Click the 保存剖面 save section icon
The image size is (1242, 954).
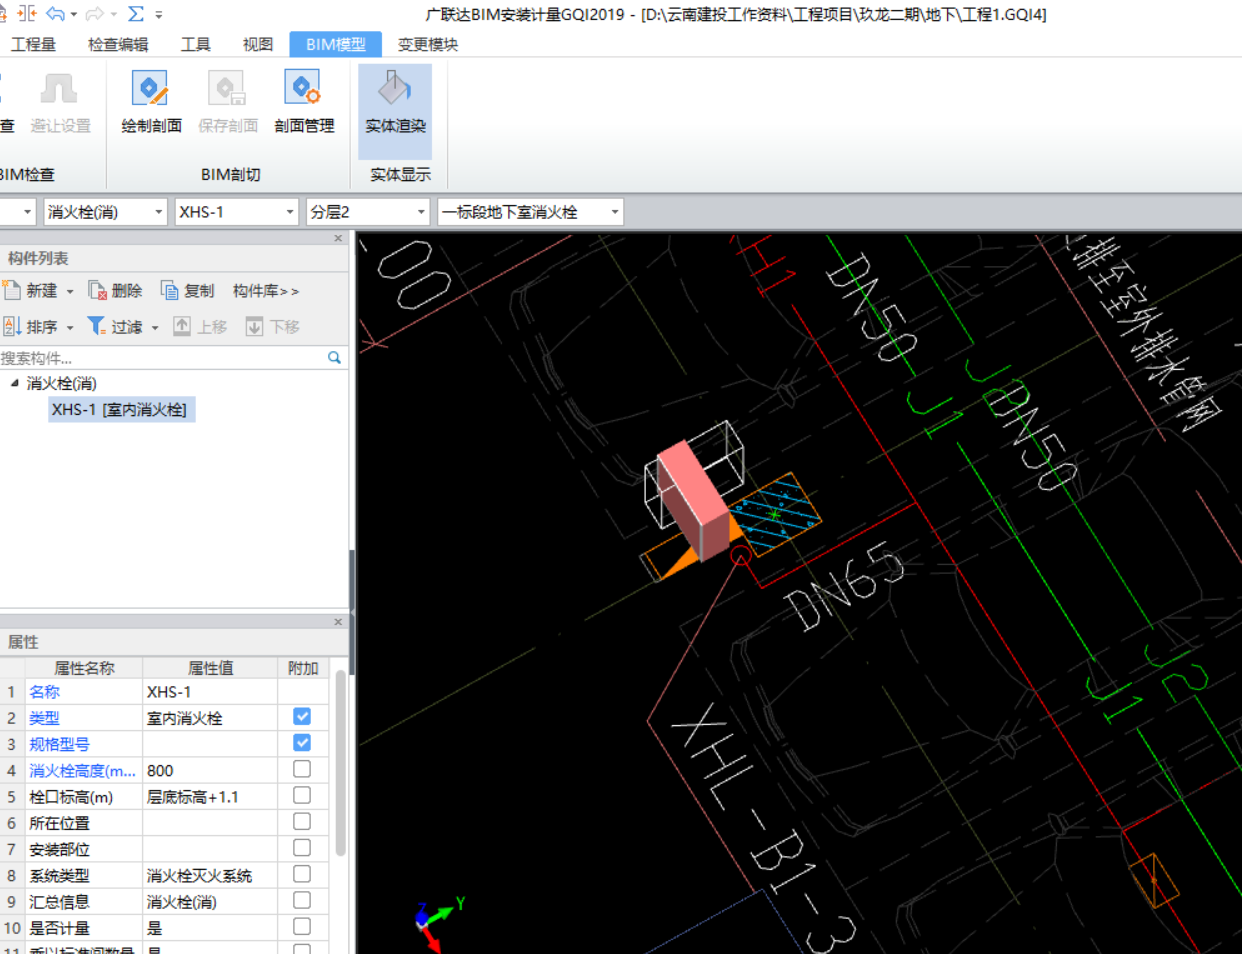[227, 89]
